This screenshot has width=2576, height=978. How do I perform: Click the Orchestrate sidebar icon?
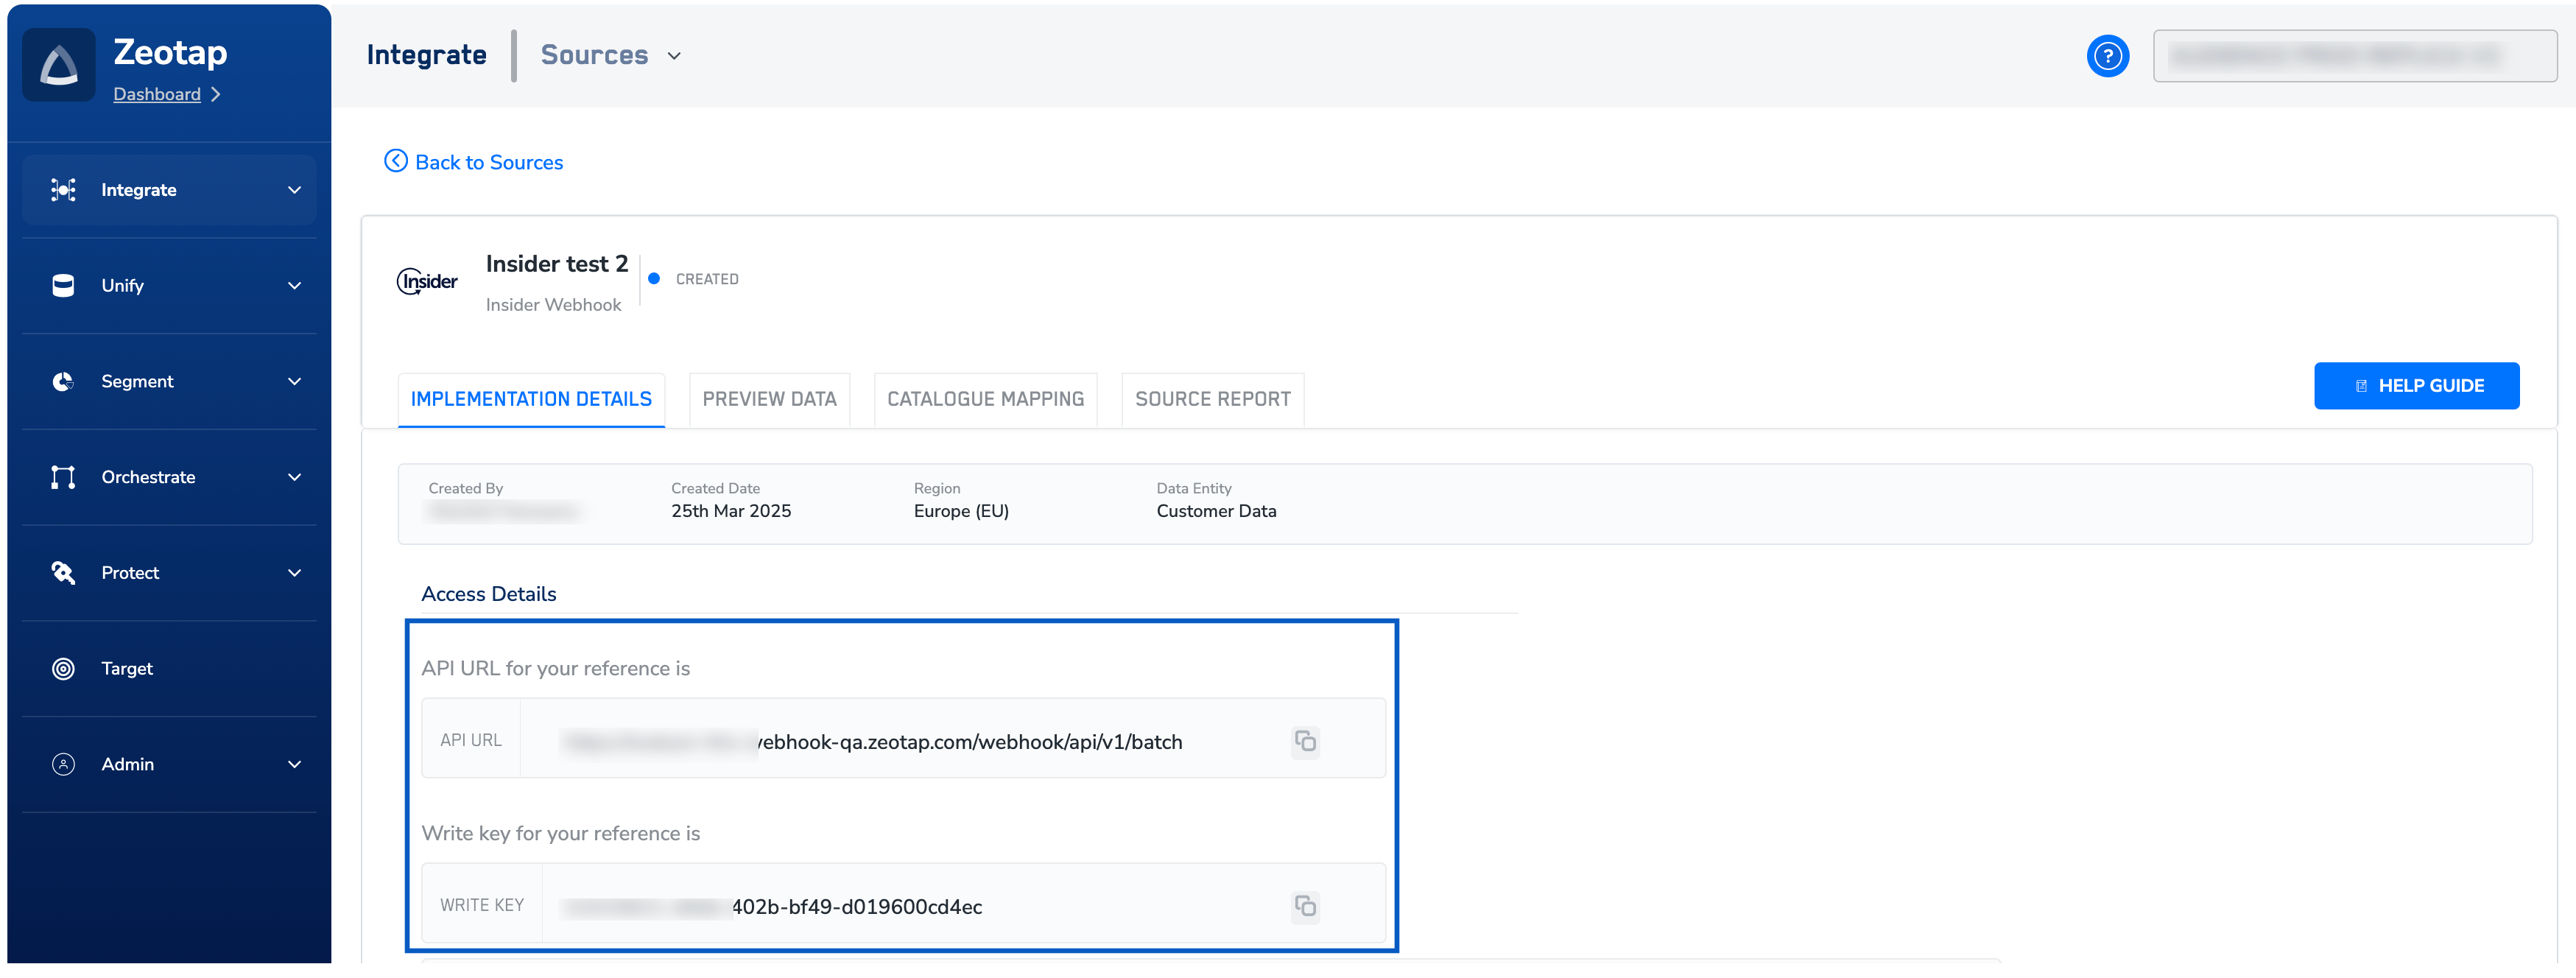tap(63, 477)
